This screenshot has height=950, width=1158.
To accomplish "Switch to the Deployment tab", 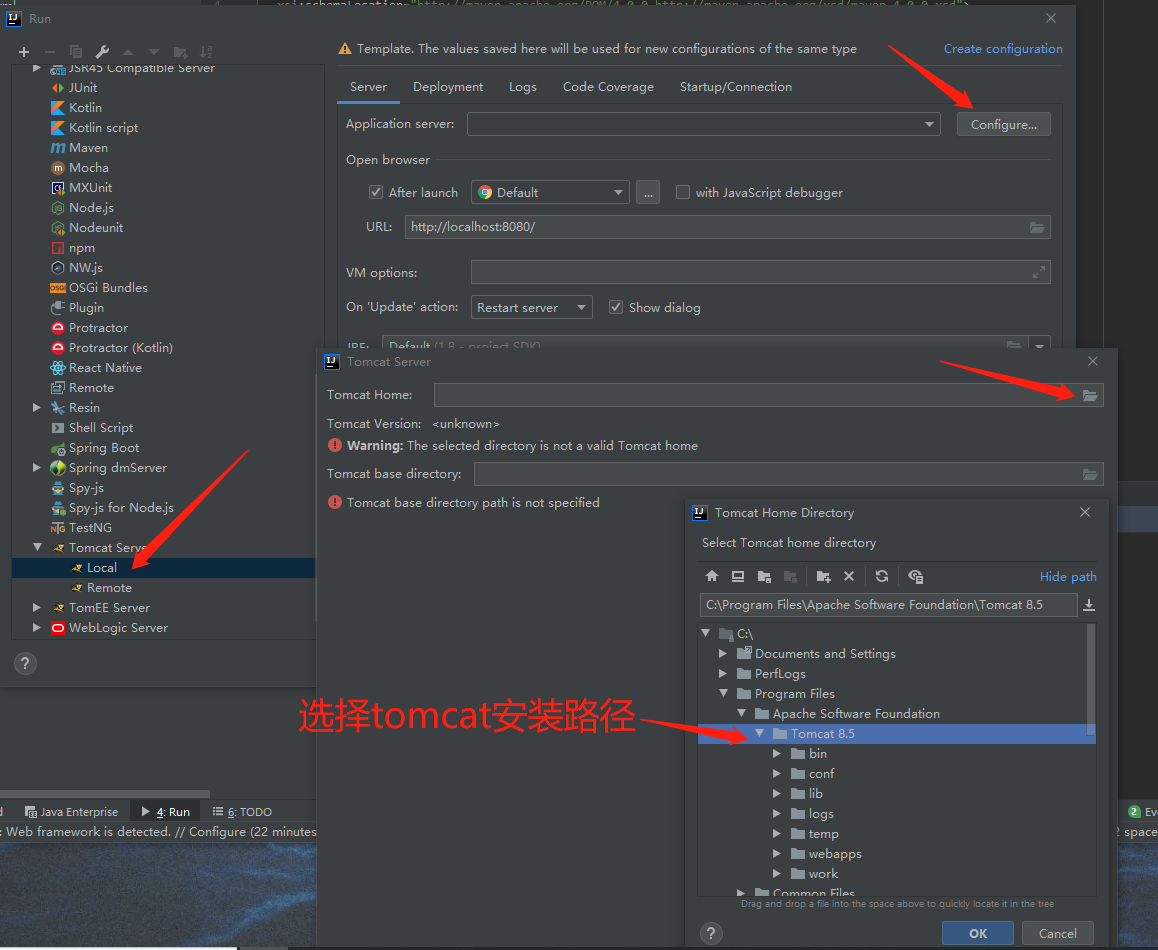I will (448, 87).
